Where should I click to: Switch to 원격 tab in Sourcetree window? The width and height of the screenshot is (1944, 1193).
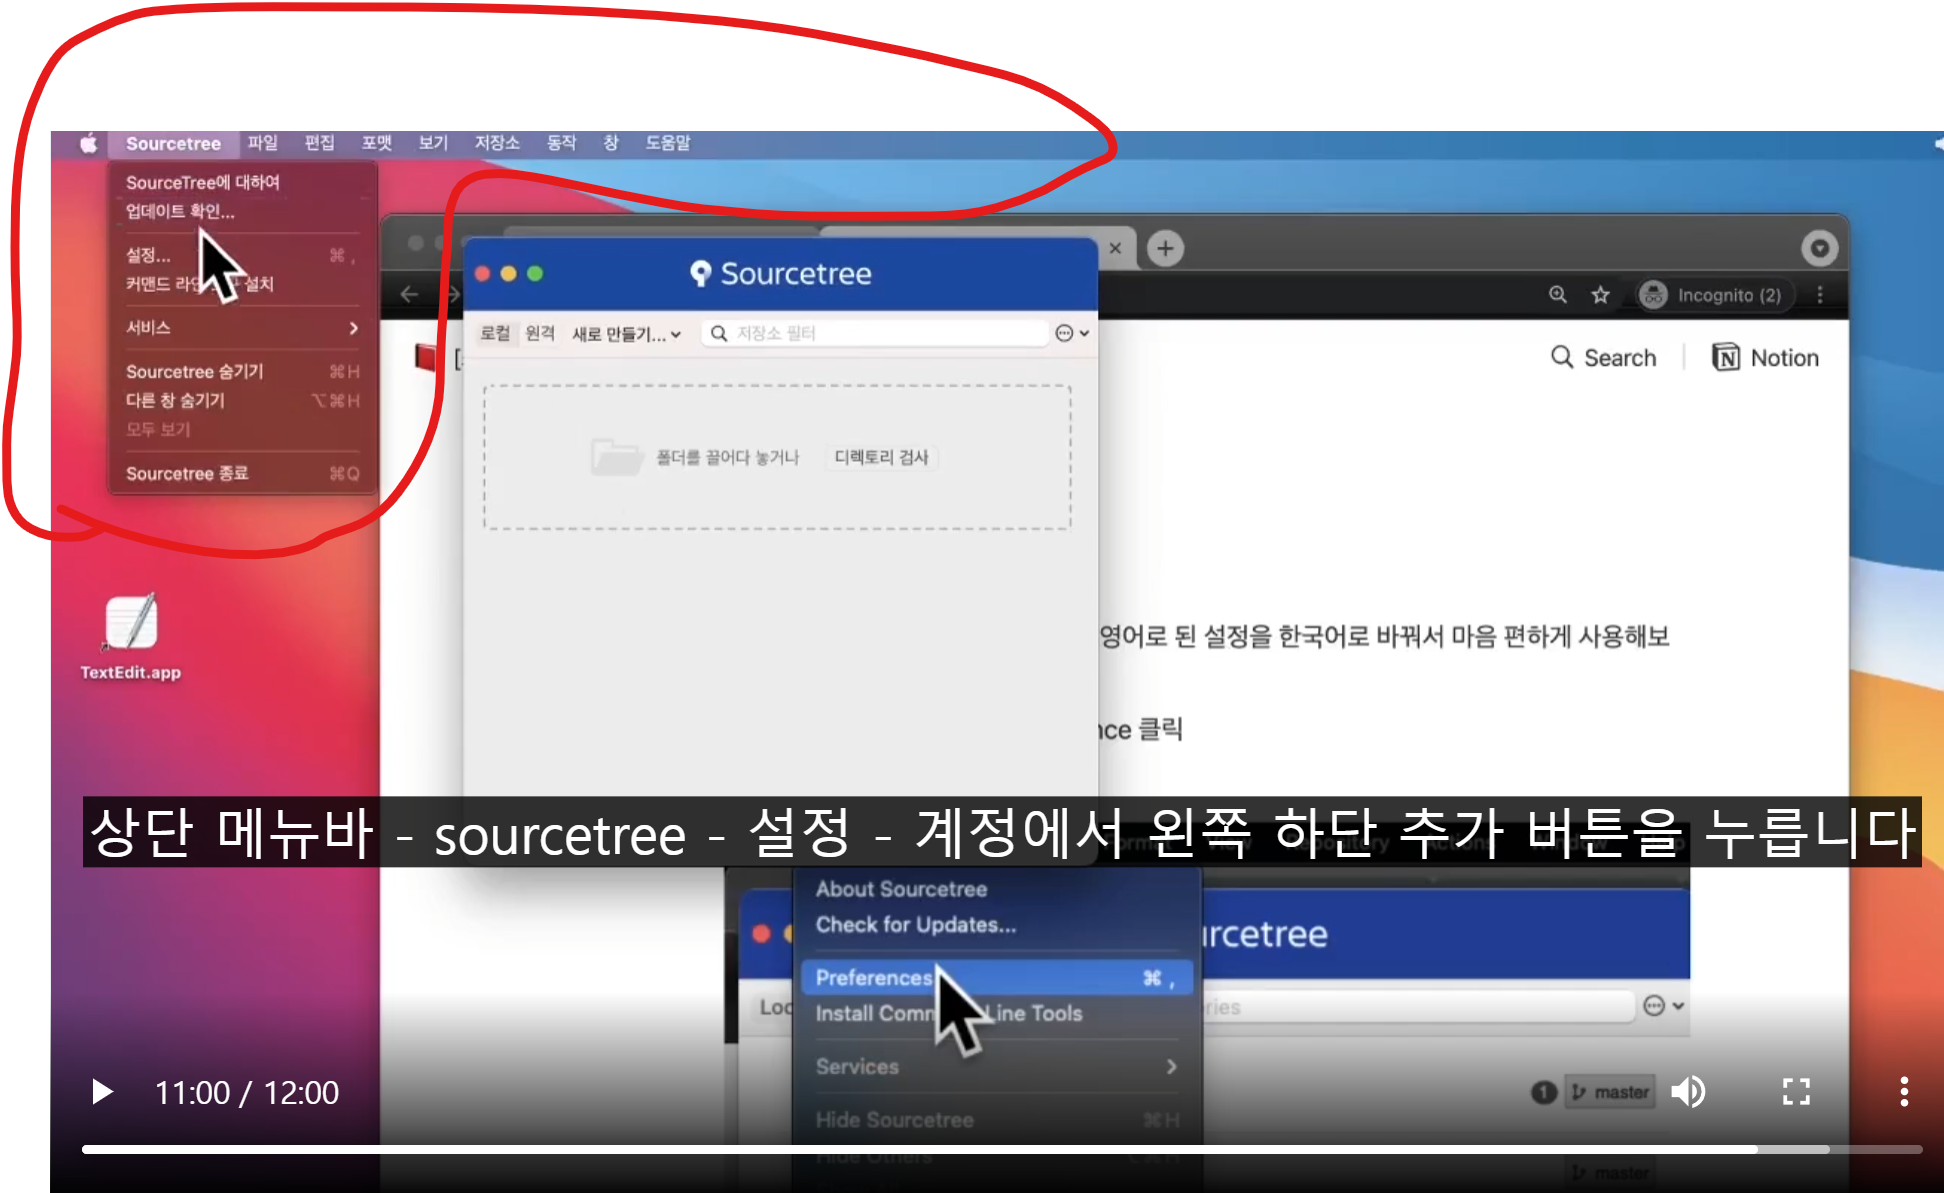540,333
